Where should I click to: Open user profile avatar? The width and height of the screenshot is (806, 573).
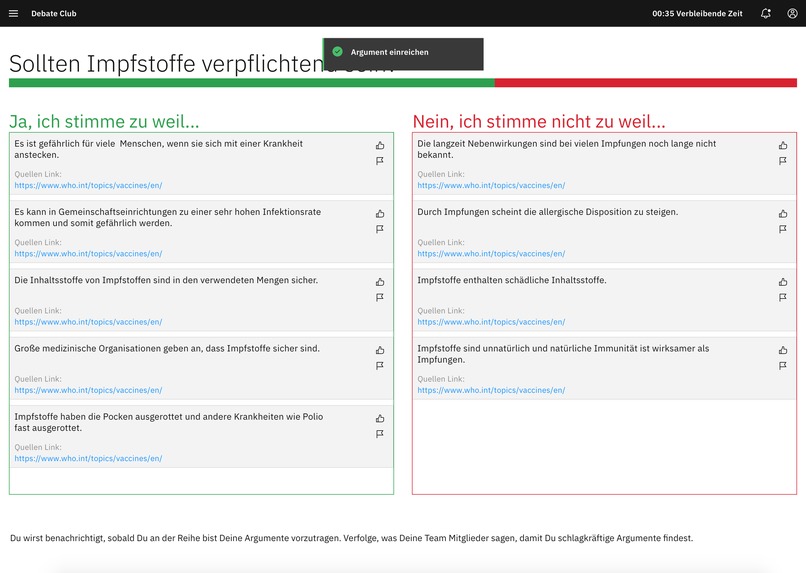tap(792, 13)
